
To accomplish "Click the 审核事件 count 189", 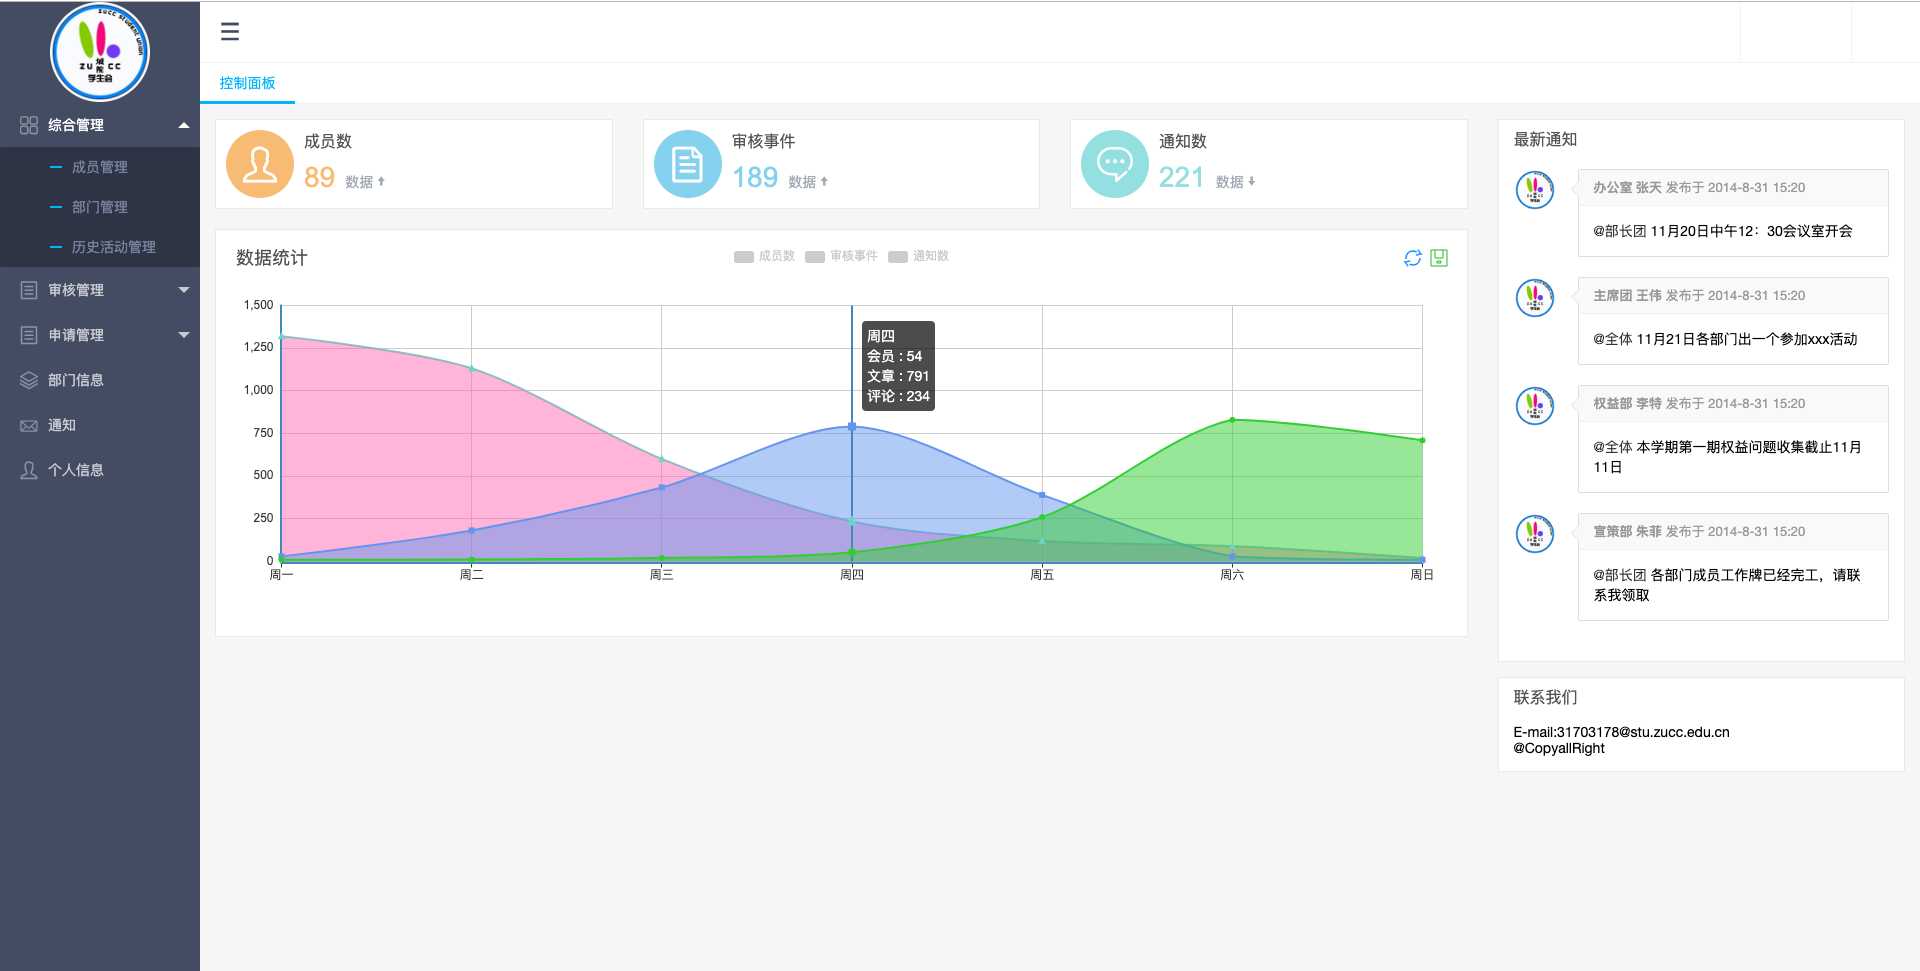I will tap(755, 178).
